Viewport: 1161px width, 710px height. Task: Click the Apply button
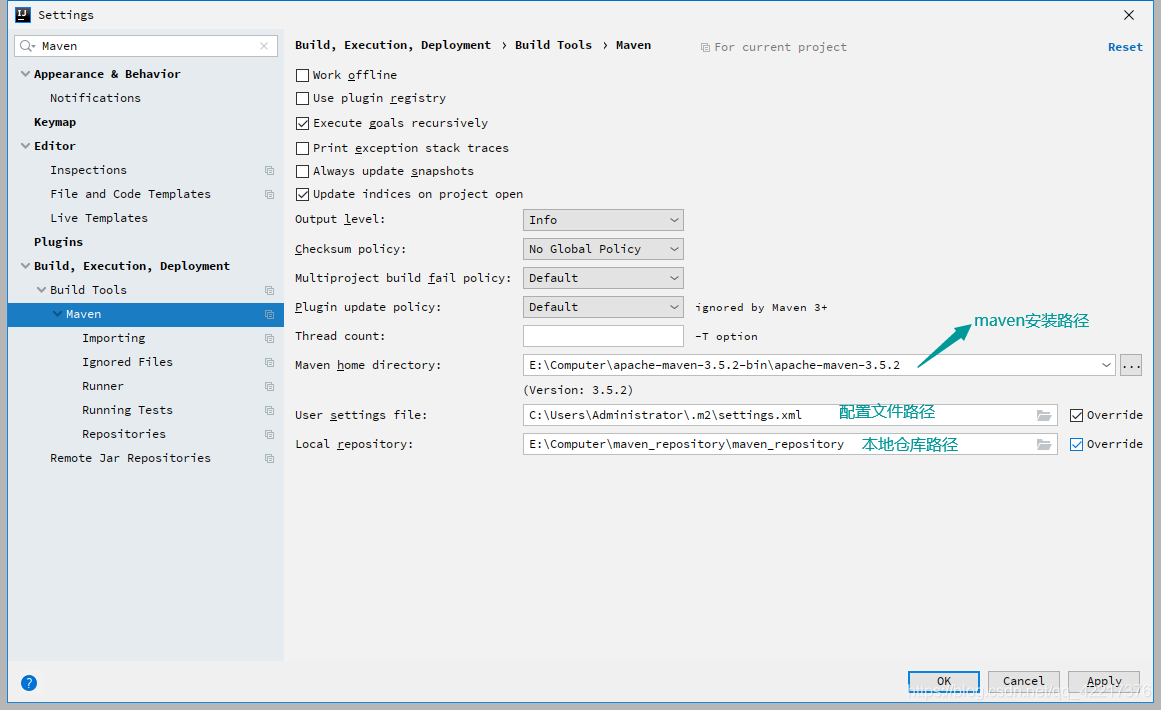[x=1104, y=681]
